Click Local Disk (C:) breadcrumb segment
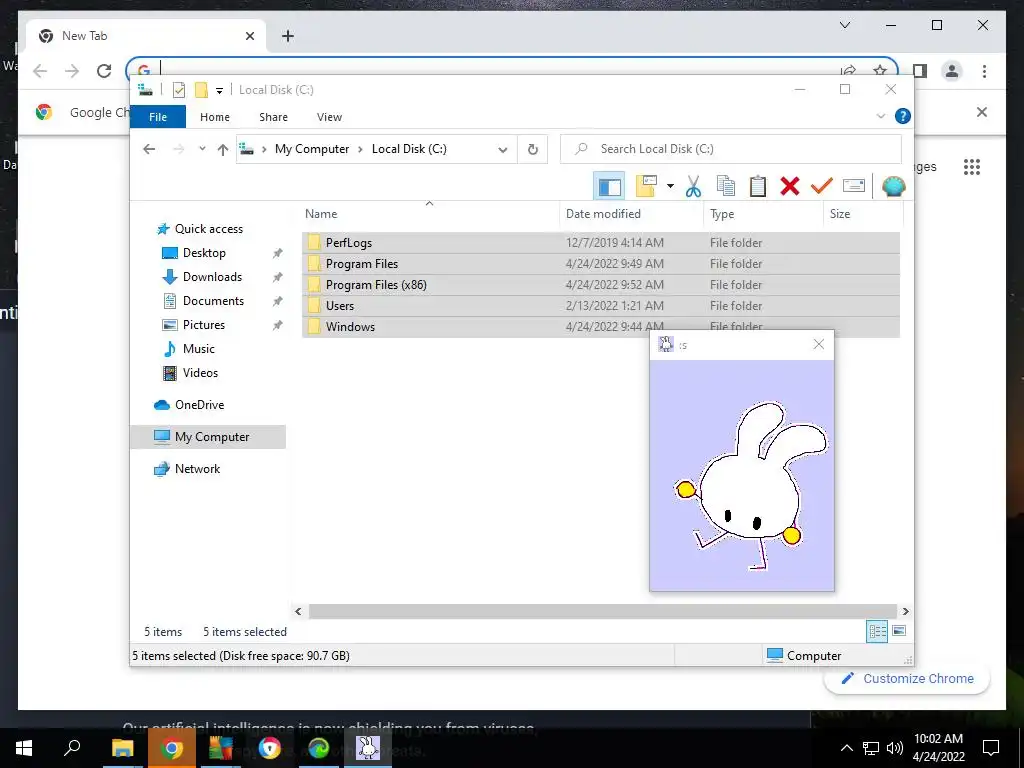The width and height of the screenshot is (1024, 768). 409,149
